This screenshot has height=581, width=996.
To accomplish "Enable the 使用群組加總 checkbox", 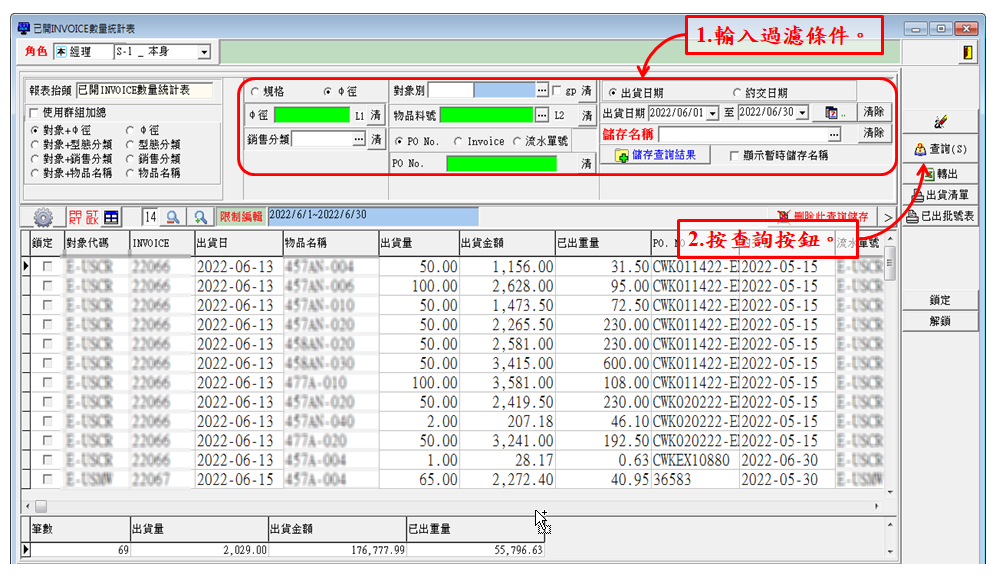I will [x=35, y=112].
